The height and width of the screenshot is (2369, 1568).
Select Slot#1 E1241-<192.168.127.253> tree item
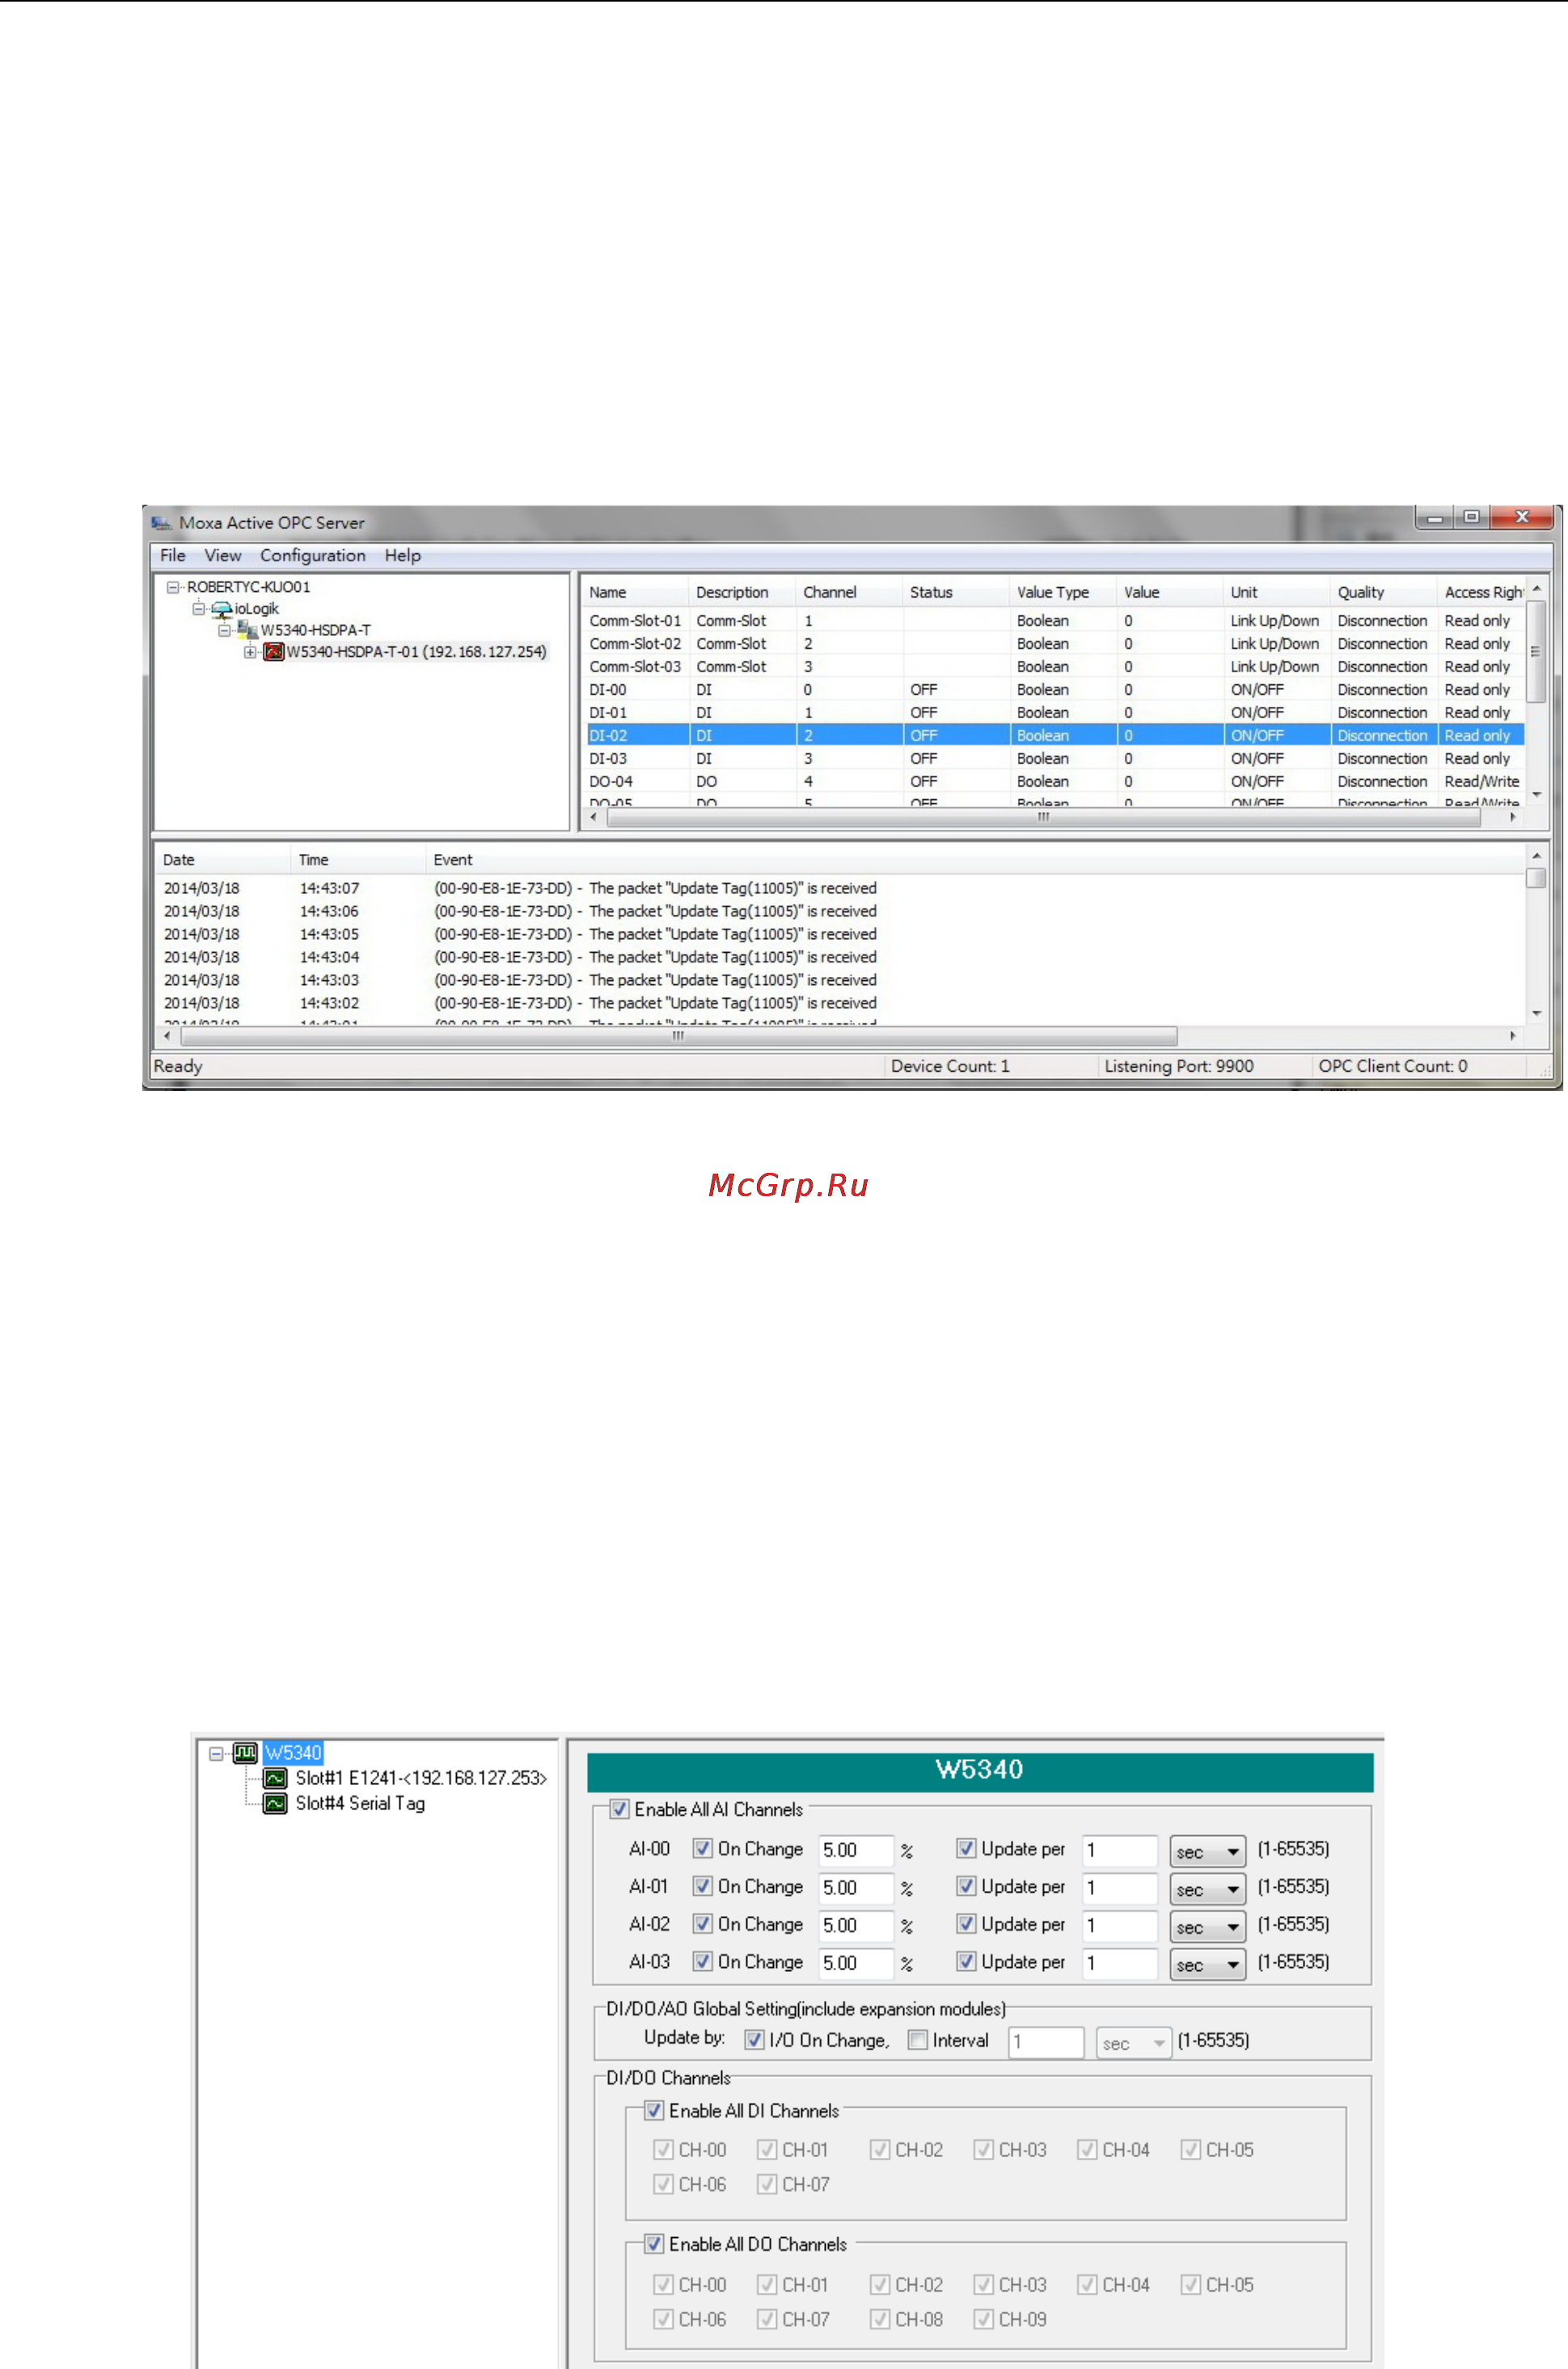click(x=421, y=1778)
